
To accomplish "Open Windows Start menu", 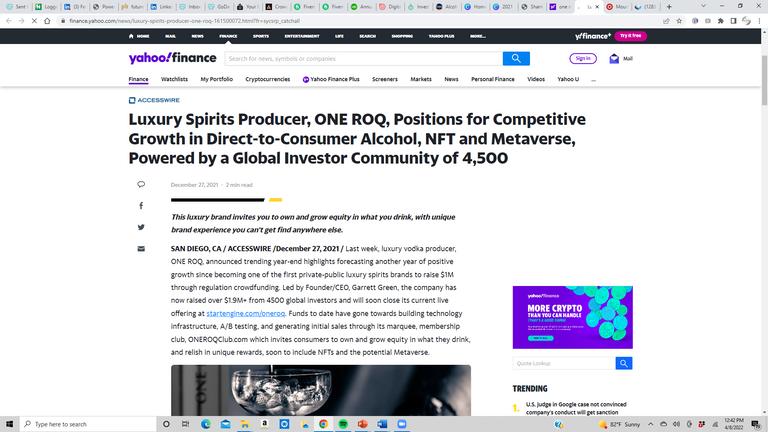I will tap(9, 424).
